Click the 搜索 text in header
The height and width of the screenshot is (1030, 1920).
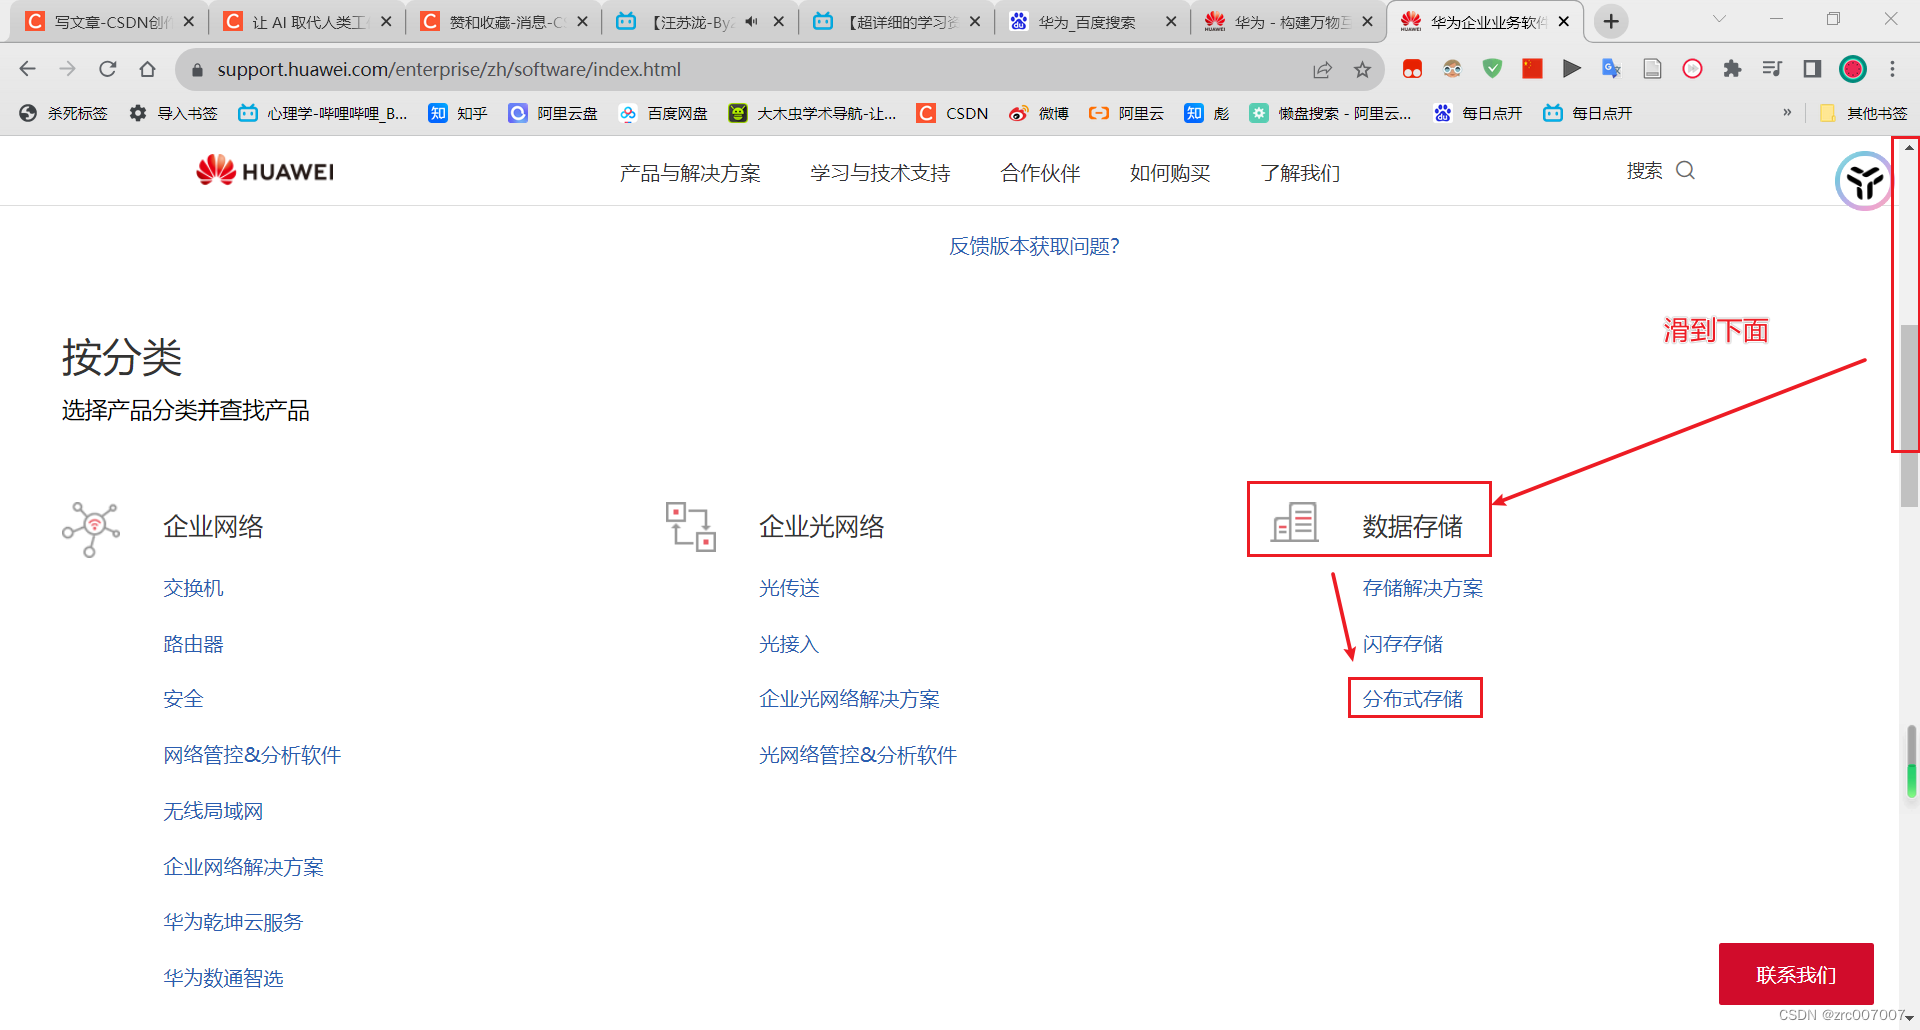click(x=1644, y=171)
